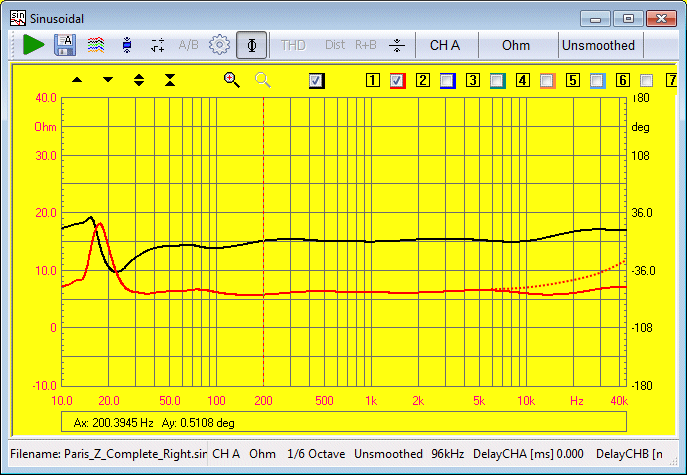Enable the green overlay 3 checkbox
The width and height of the screenshot is (687, 475).
pos(497,81)
